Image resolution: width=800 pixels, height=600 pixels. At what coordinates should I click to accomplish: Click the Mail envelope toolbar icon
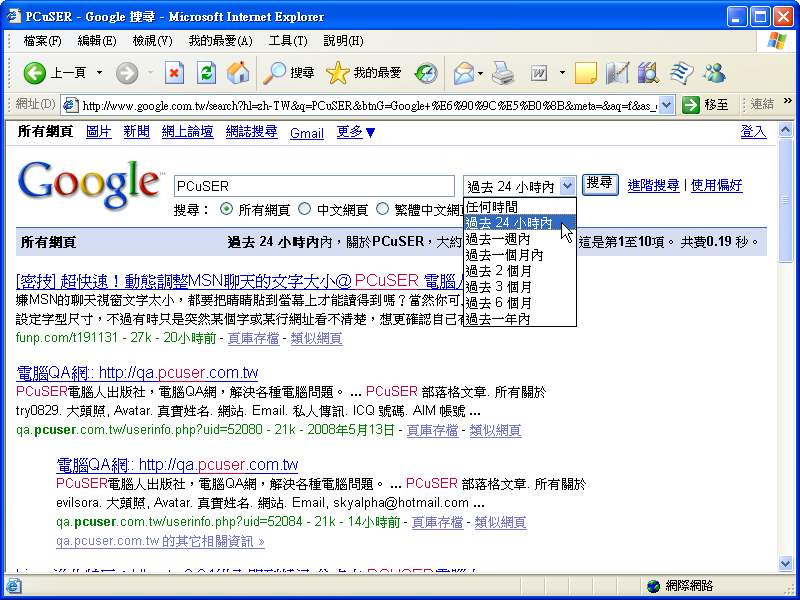coord(464,73)
